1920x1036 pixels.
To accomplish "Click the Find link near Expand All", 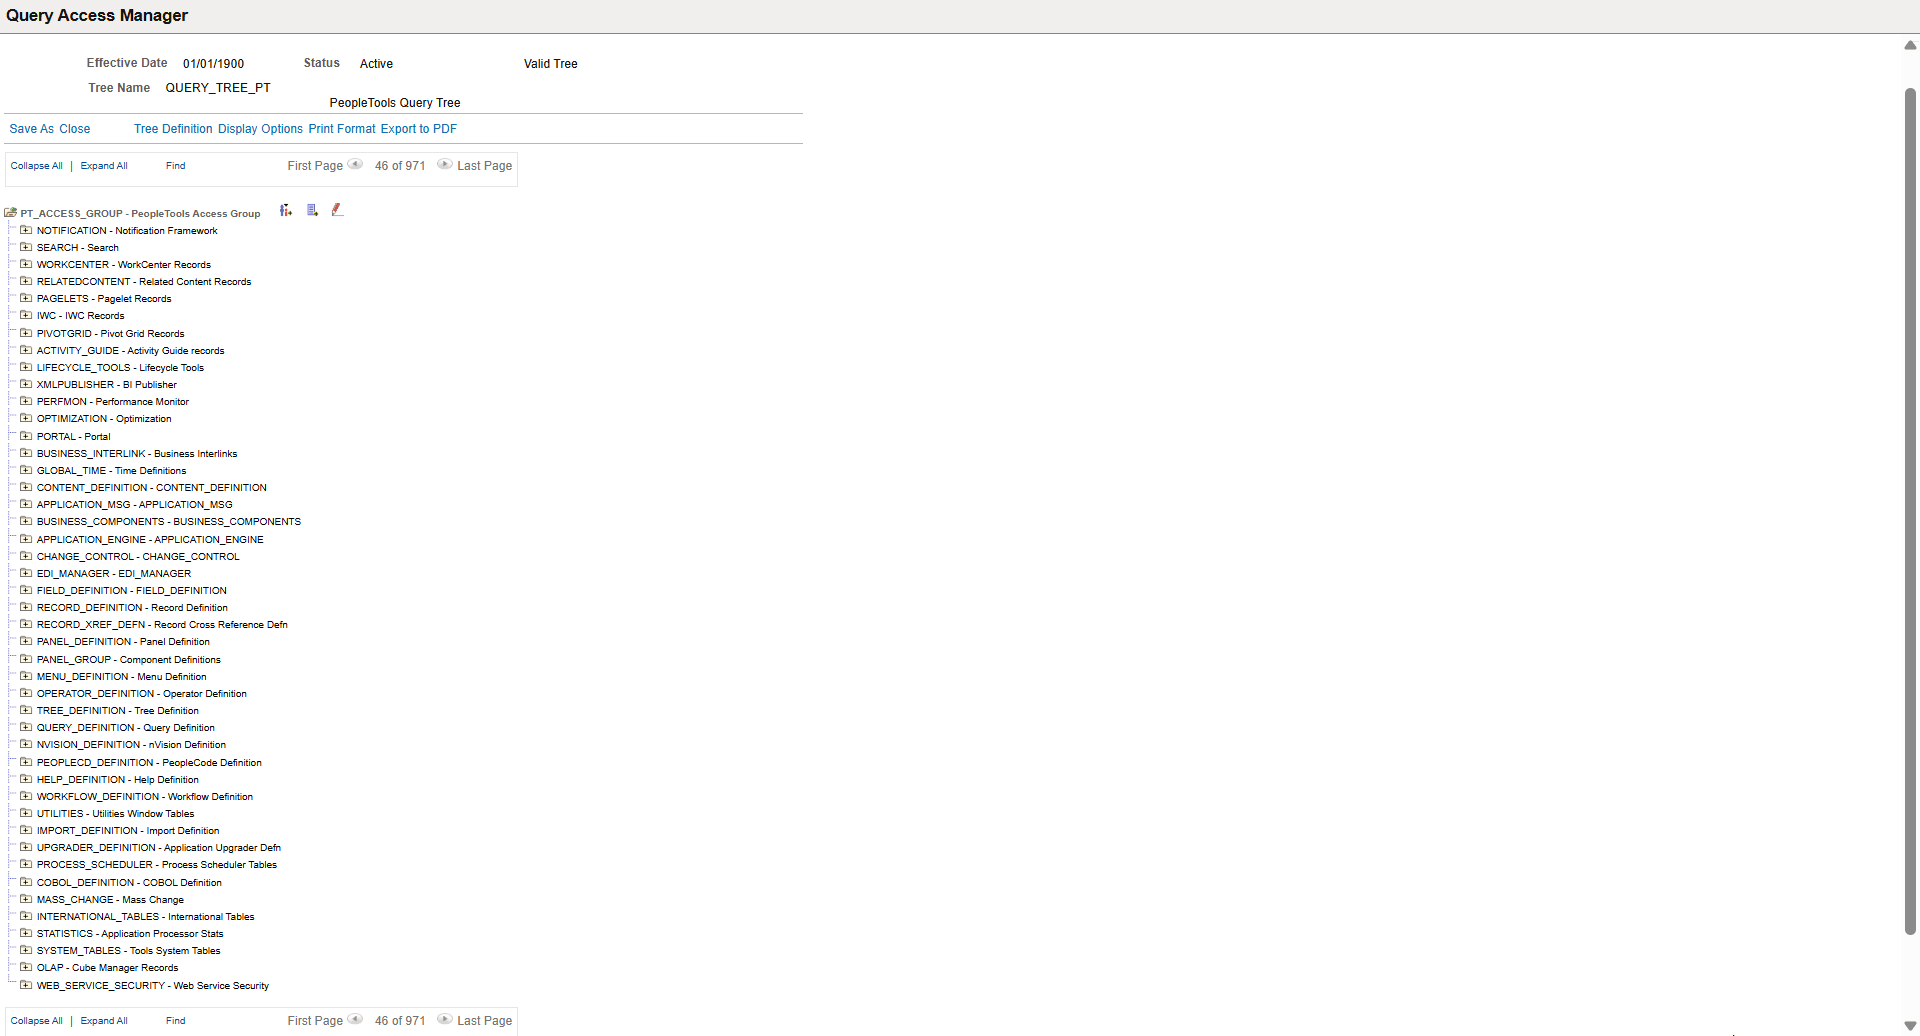I will (175, 165).
